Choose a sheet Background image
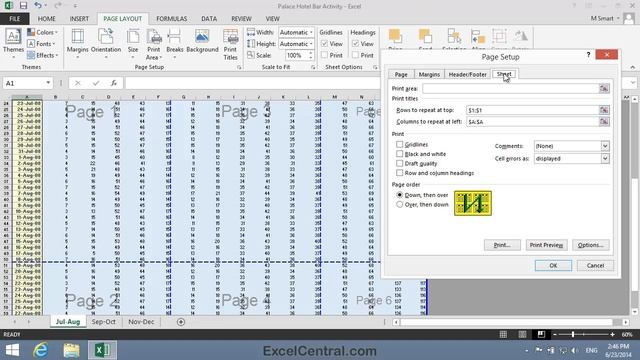 202,41
